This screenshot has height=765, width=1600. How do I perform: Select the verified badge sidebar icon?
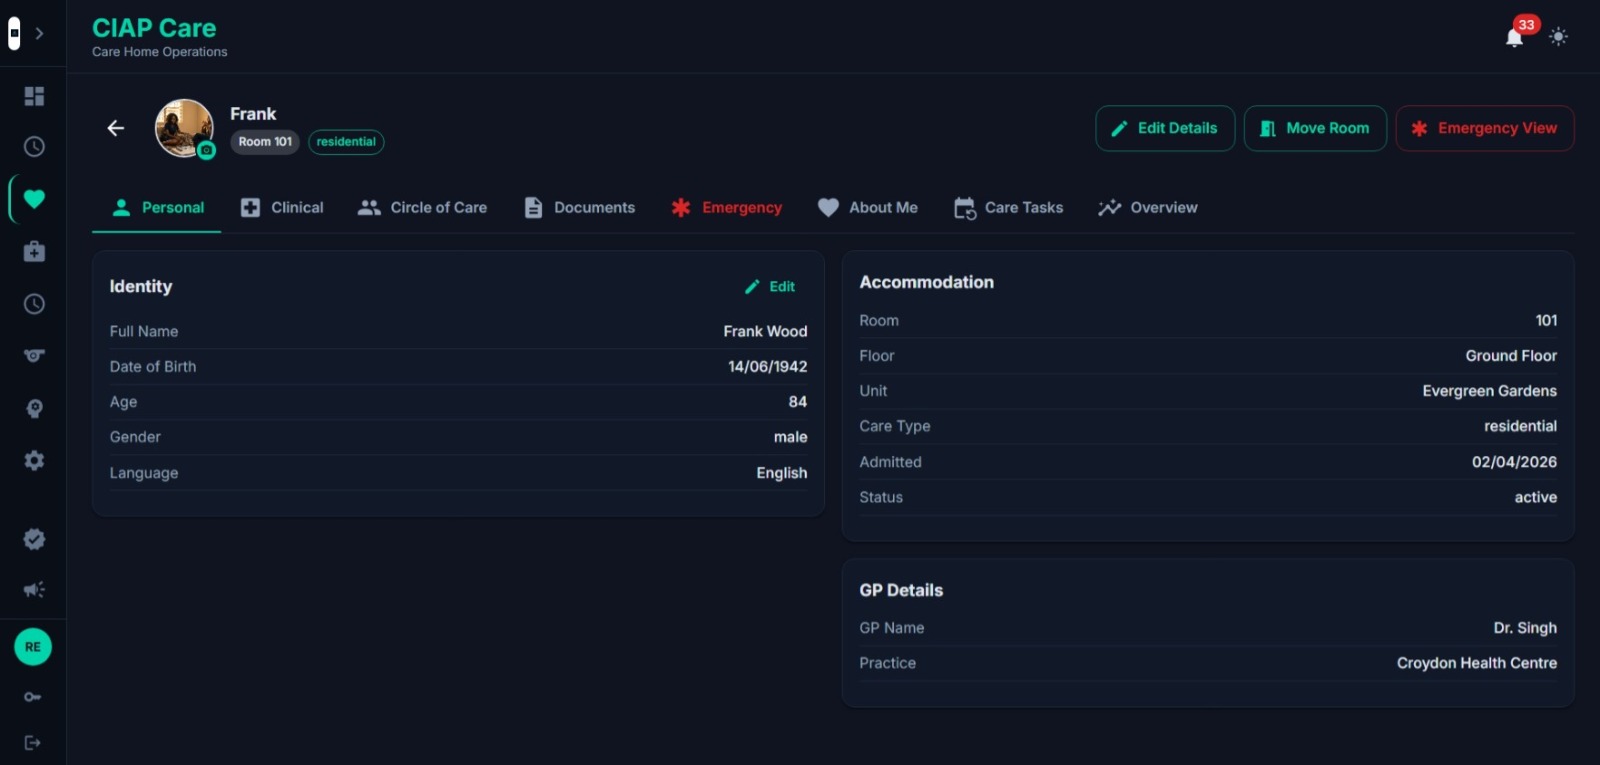34,539
